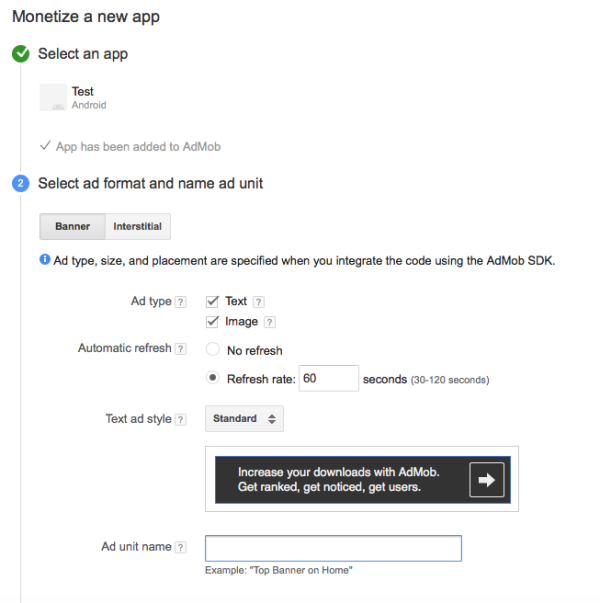Click the blue info icon beside the SDK note
600x603 pixels.
pyautogui.click(x=45, y=260)
